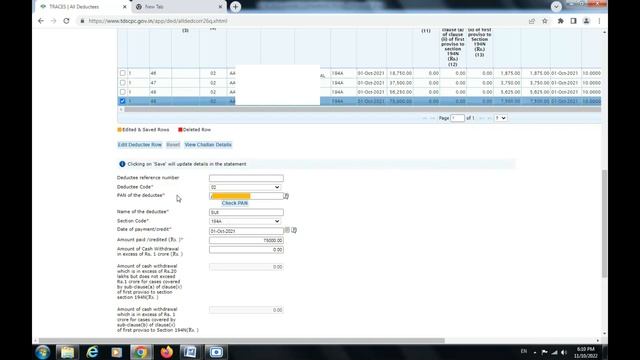Open the Section Code dropdown
640x360 pixels.
pos(245,221)
